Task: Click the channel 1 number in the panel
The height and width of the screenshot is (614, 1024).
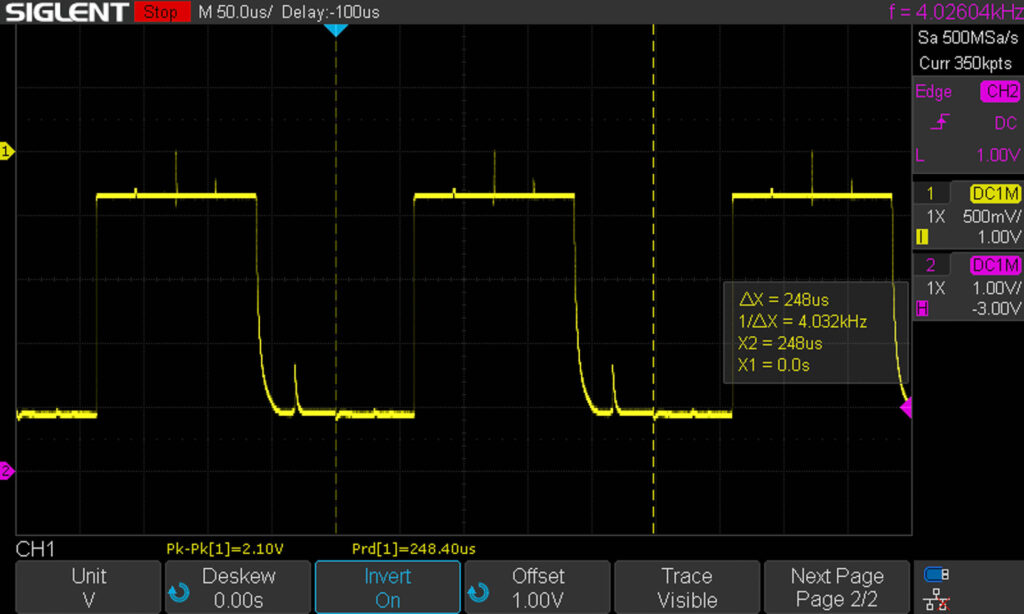Action: click(931, 194)
